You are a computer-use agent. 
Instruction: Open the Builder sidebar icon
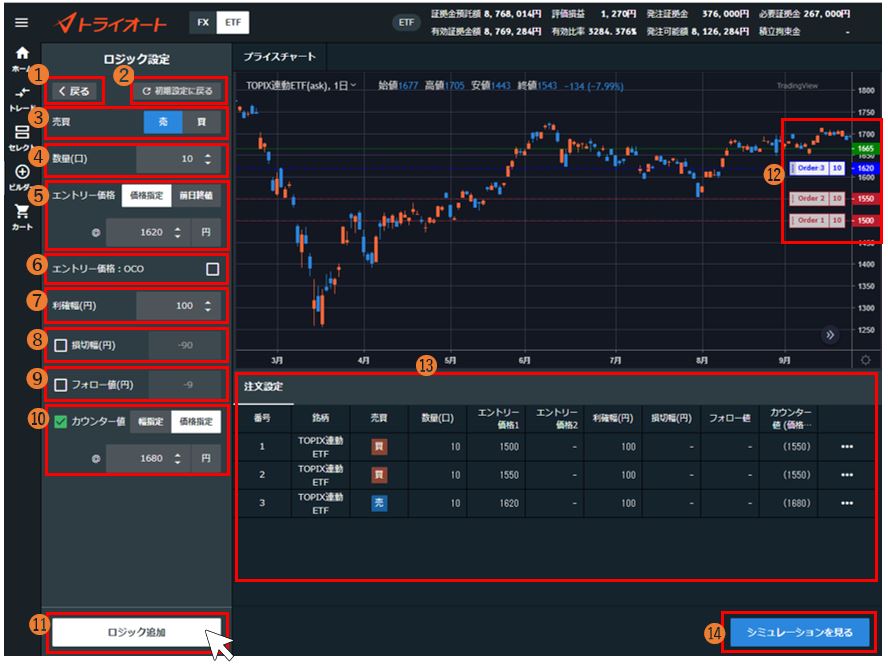coord(22,178)
